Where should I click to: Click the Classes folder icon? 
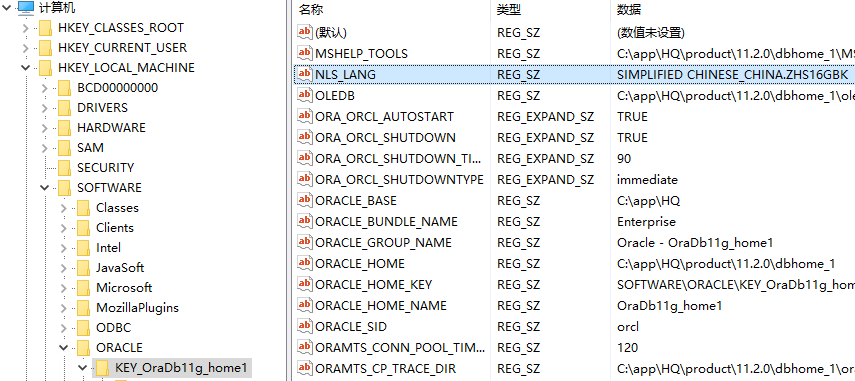click(83, 208)
